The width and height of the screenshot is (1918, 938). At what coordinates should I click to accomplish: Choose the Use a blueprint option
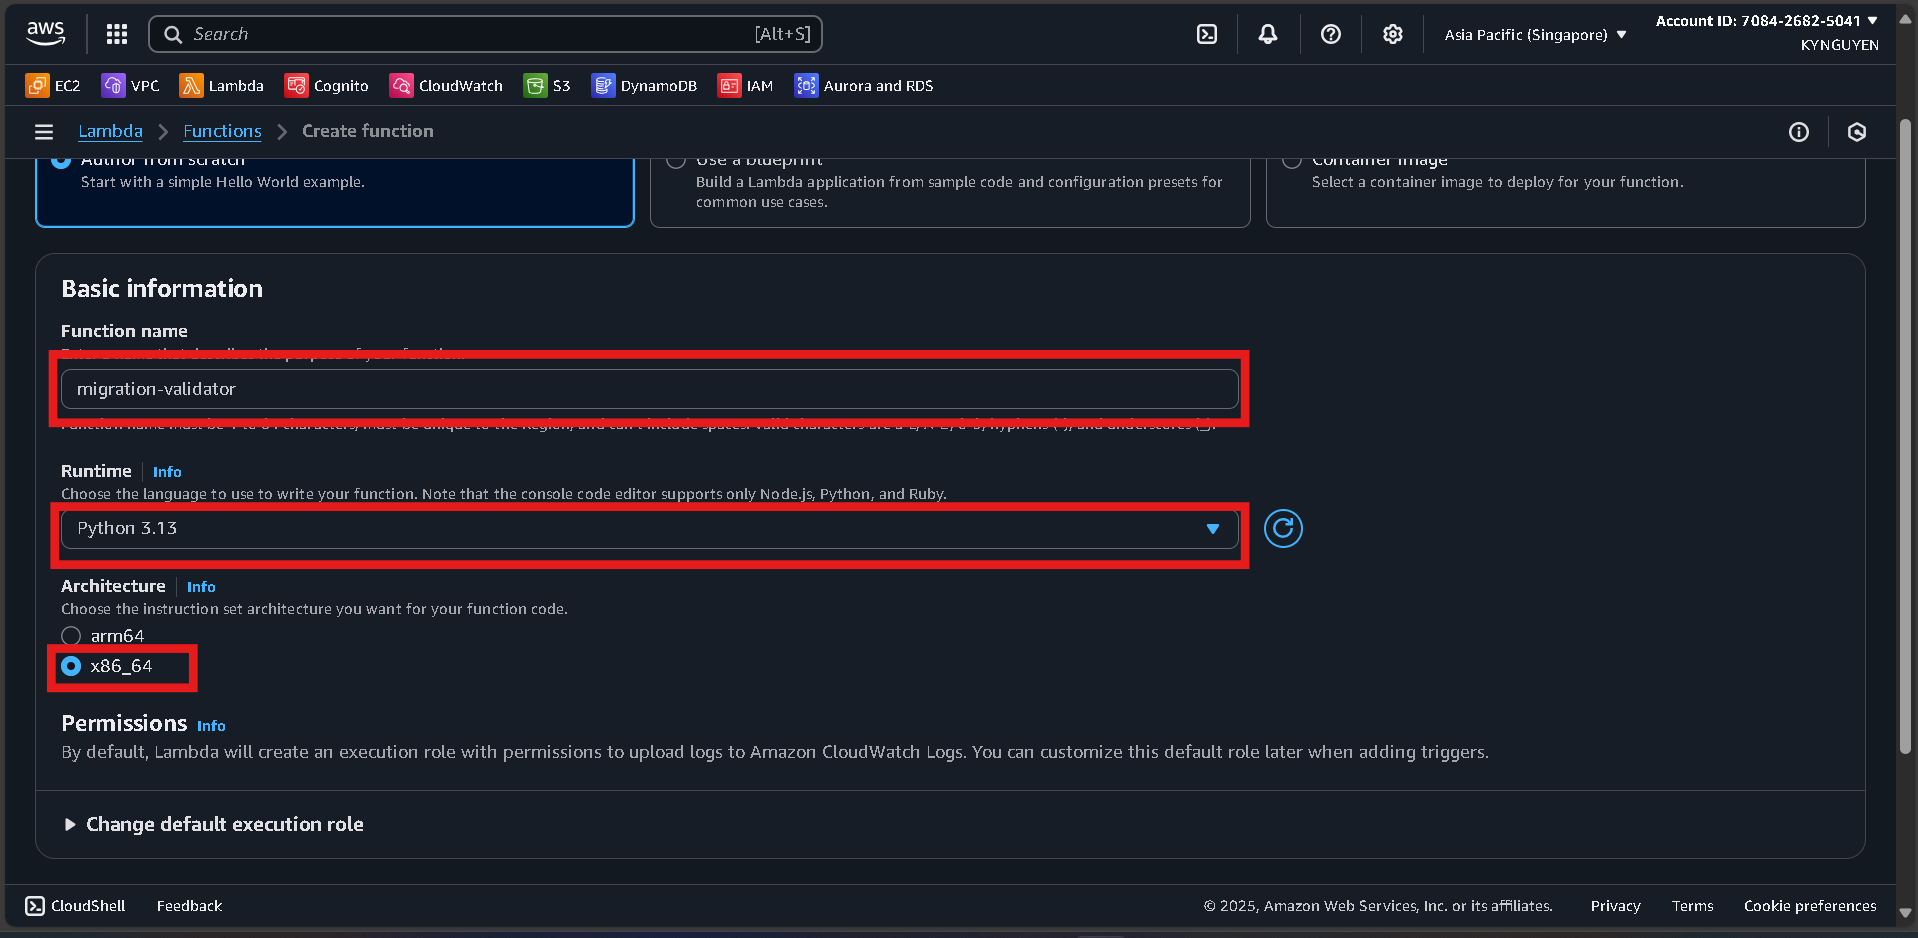pyautogui.click(x=676, y=160)
